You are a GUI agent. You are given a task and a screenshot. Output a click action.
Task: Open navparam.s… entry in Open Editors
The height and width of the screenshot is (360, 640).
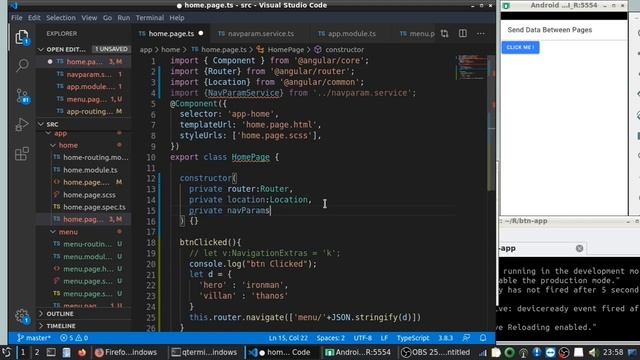pyautogui.click(x=89, y=75)
